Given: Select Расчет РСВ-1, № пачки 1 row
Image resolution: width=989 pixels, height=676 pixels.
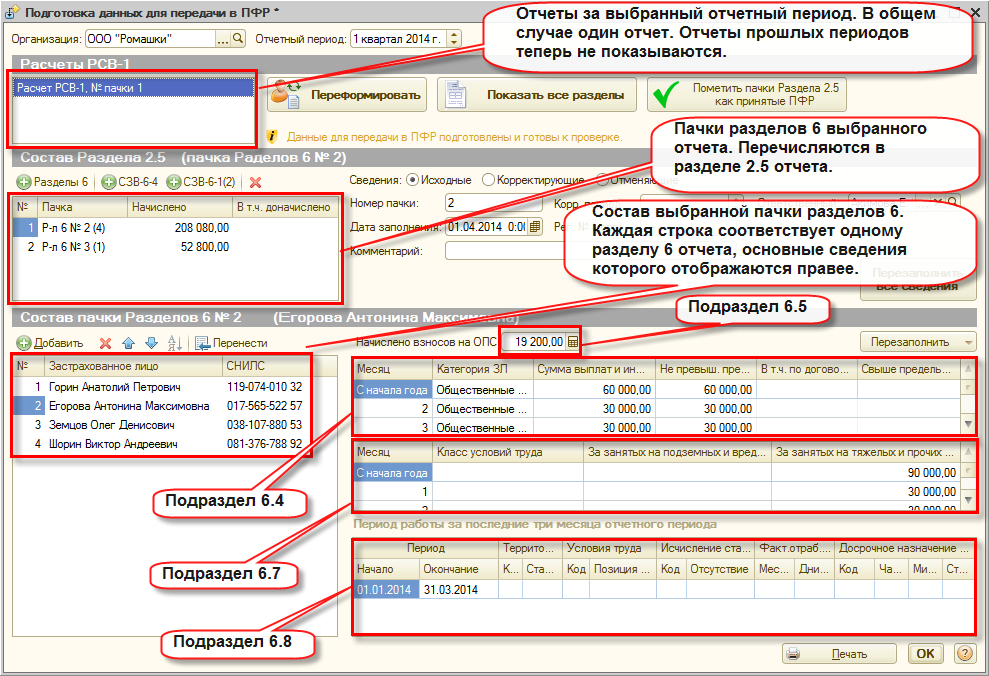Looking at the screenshot, I should tap(133, 88).
